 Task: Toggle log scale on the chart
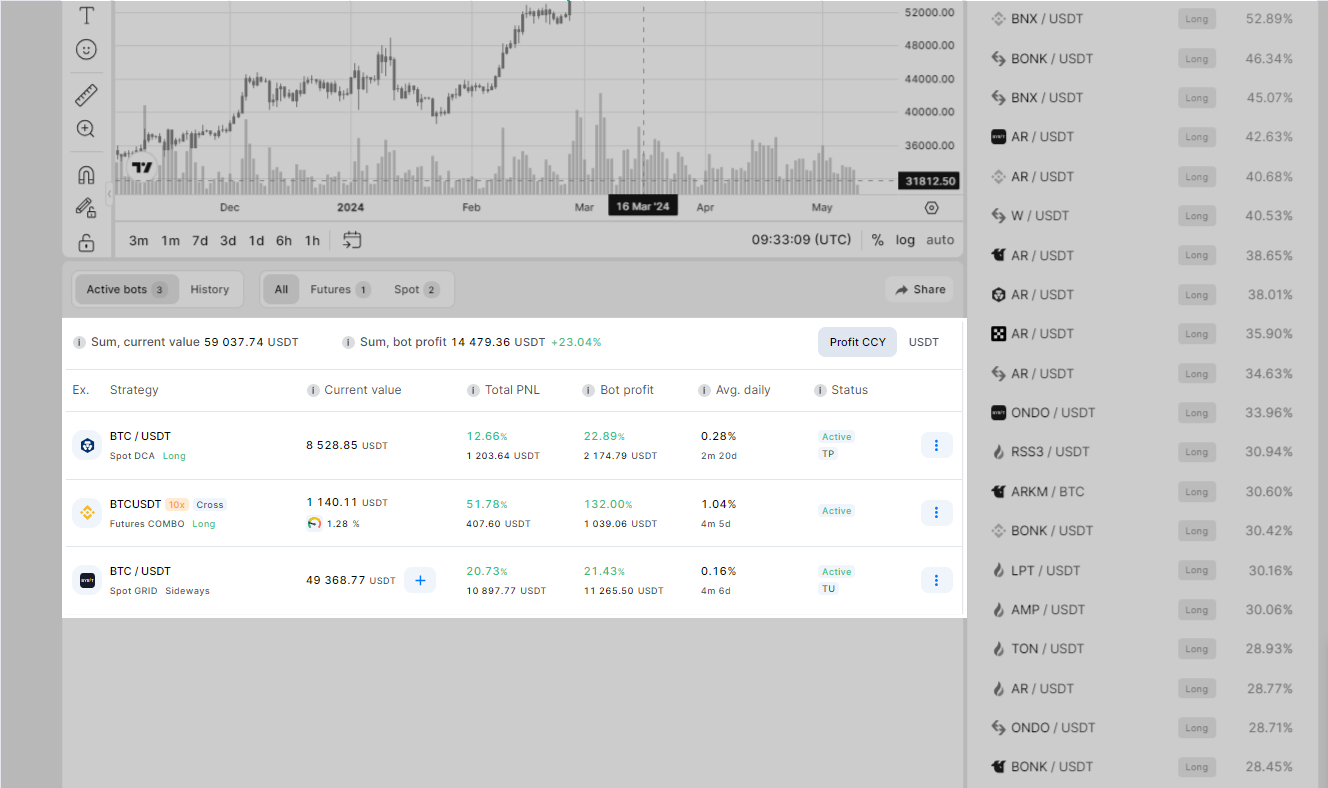[905, 240]
